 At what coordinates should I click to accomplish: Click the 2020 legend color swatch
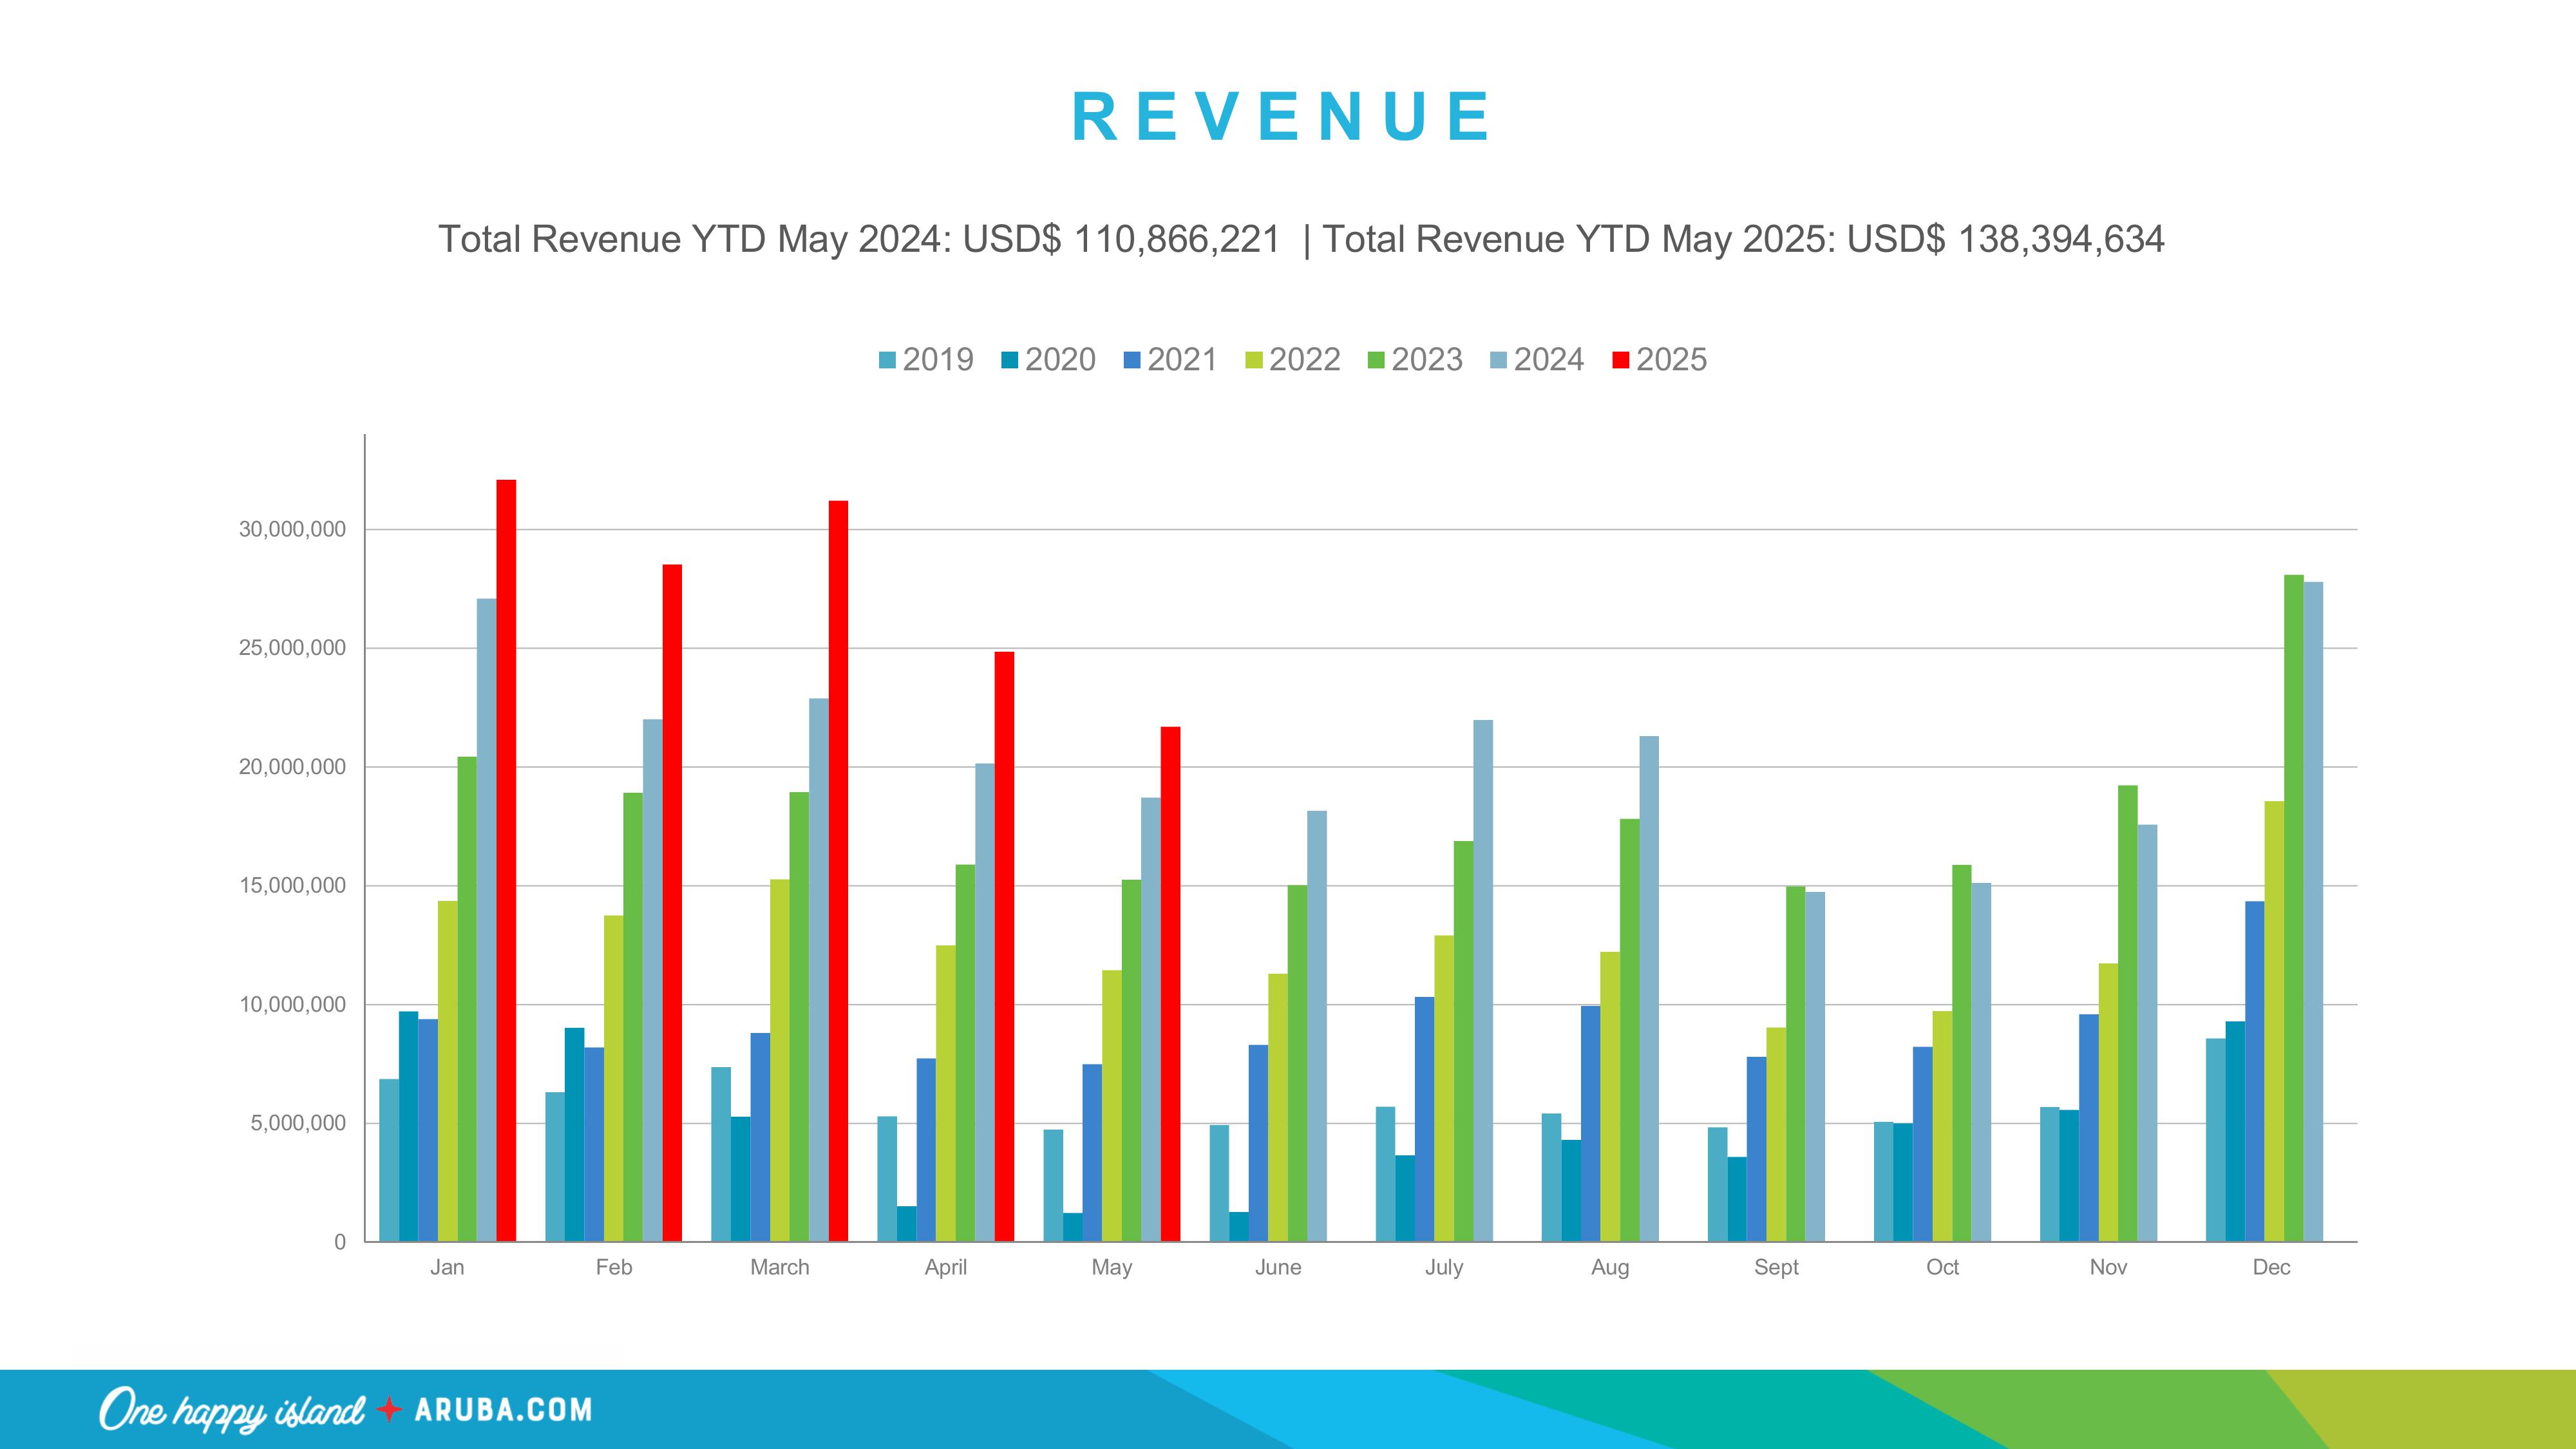pyautogui.click(x=1009, y=360)
